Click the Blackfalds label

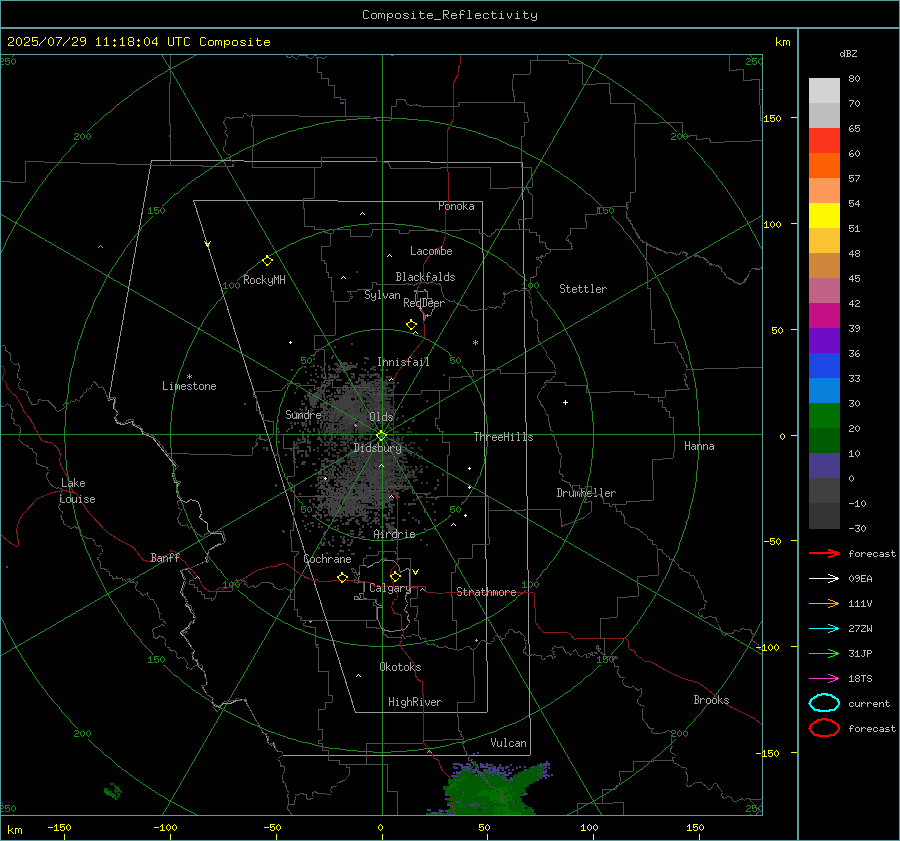[425, 277]
